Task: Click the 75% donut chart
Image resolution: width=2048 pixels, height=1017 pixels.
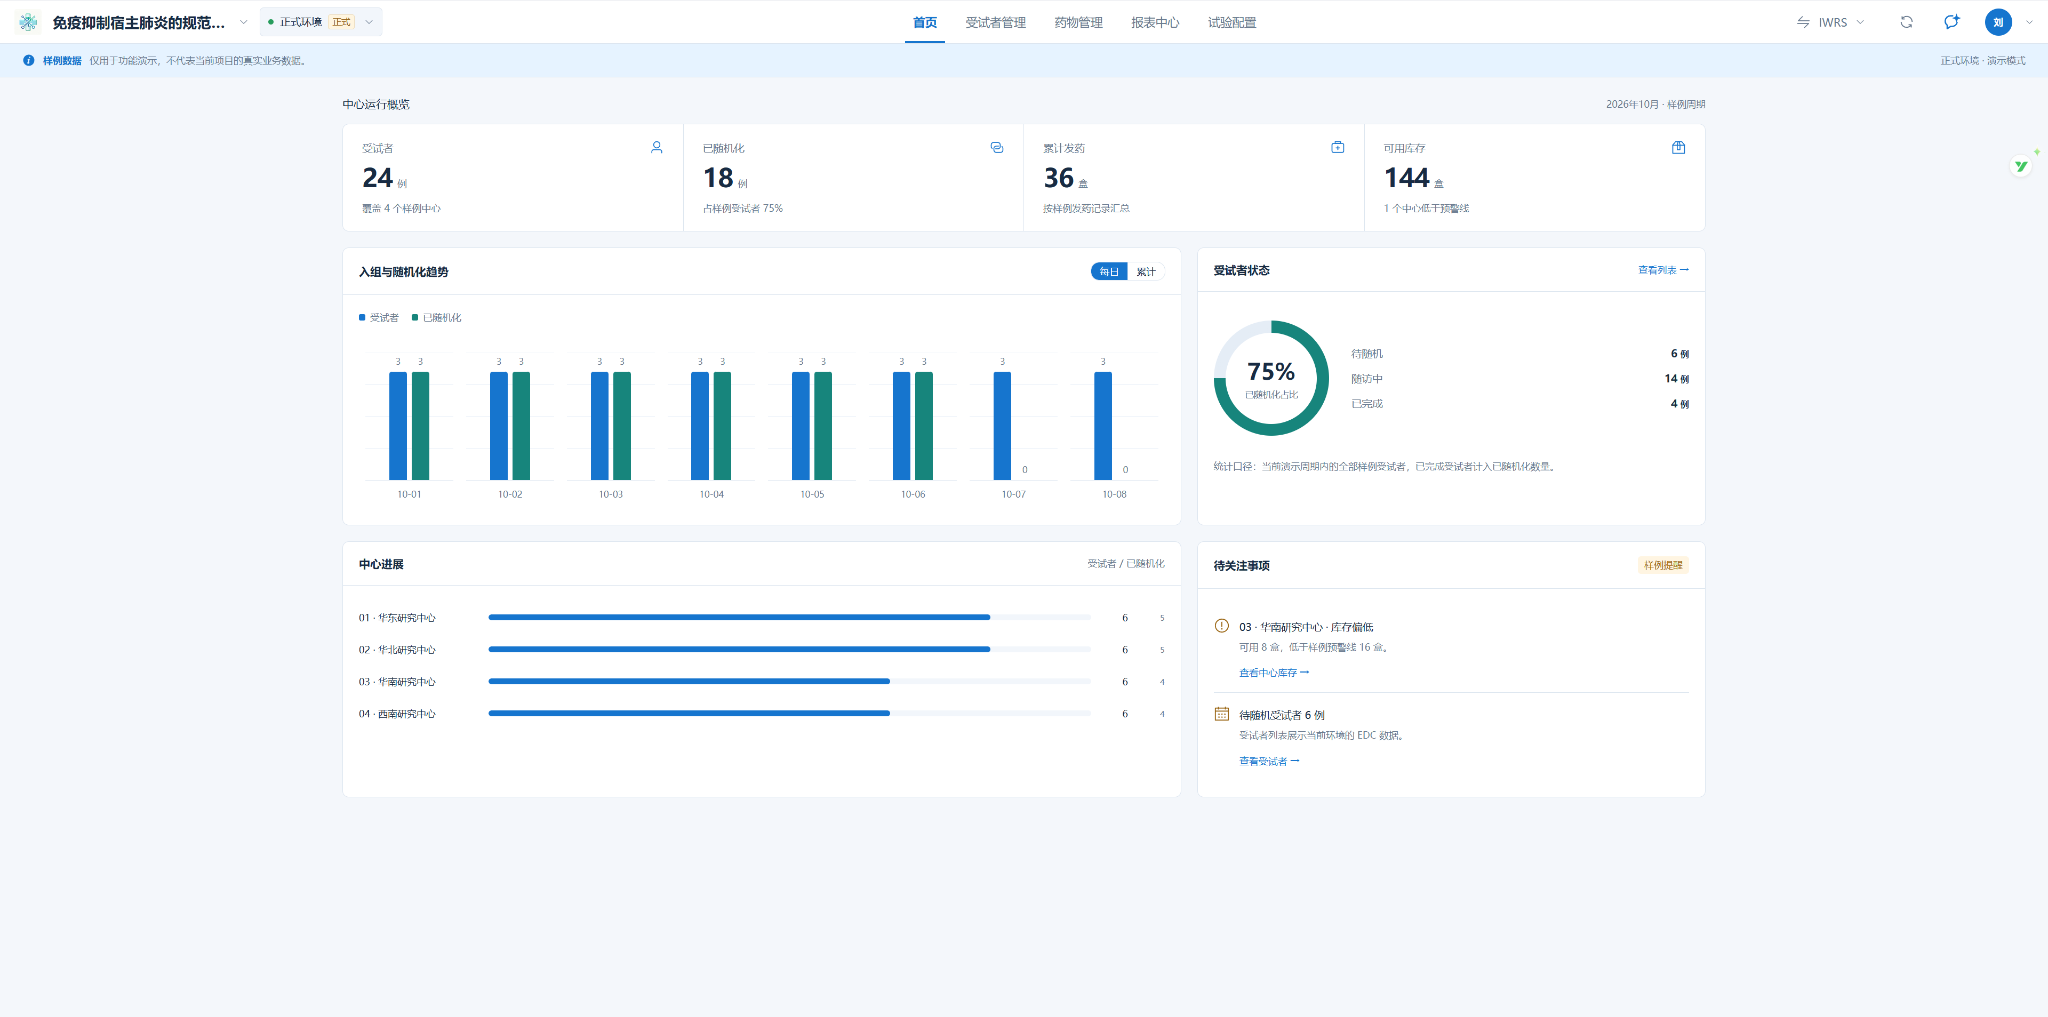Action: pyautogui.click(x=1271, y=378)
